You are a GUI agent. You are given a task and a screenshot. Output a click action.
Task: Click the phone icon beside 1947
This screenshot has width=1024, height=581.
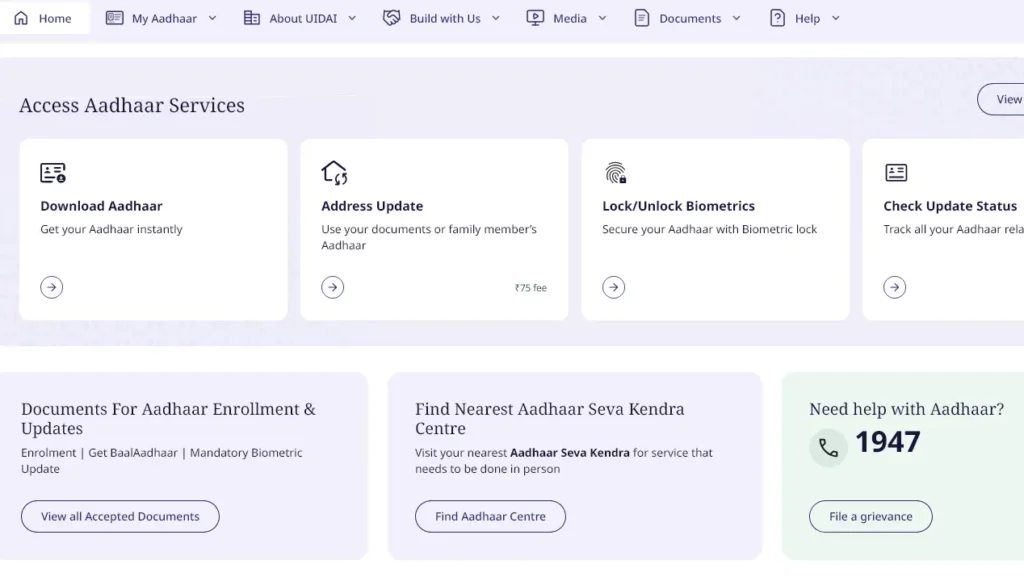[x=828, y=448]
